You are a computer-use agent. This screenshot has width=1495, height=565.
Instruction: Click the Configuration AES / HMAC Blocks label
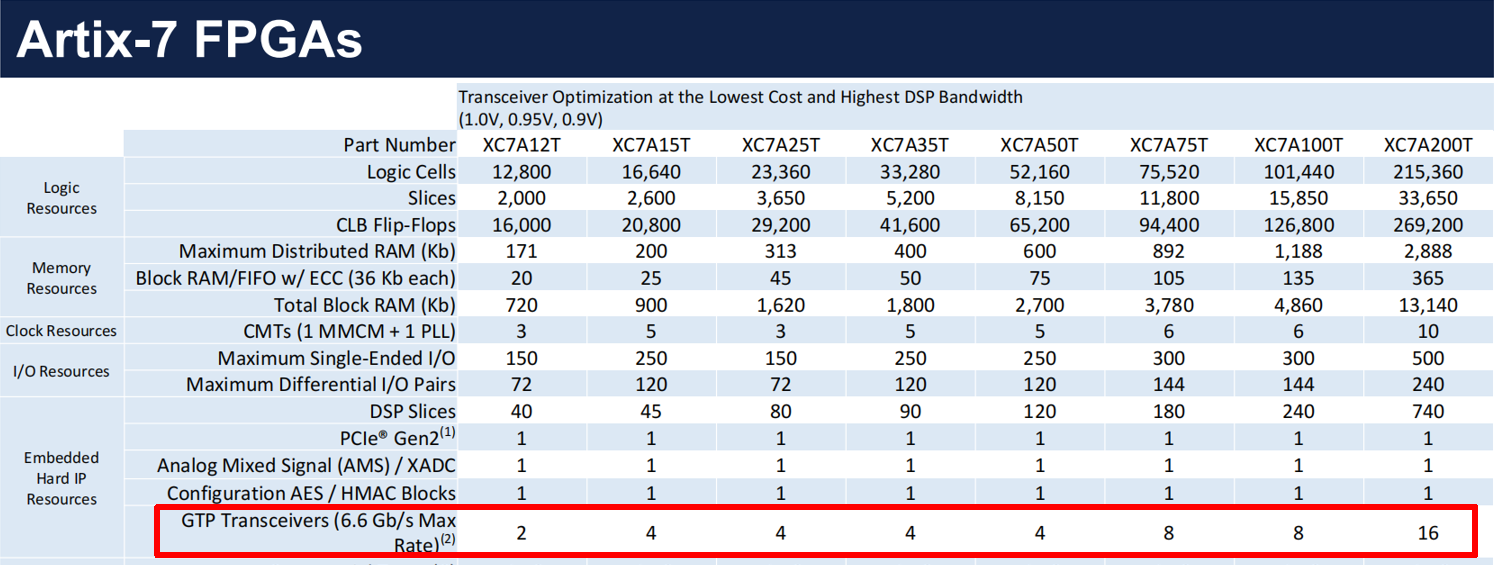click(311, 493)
